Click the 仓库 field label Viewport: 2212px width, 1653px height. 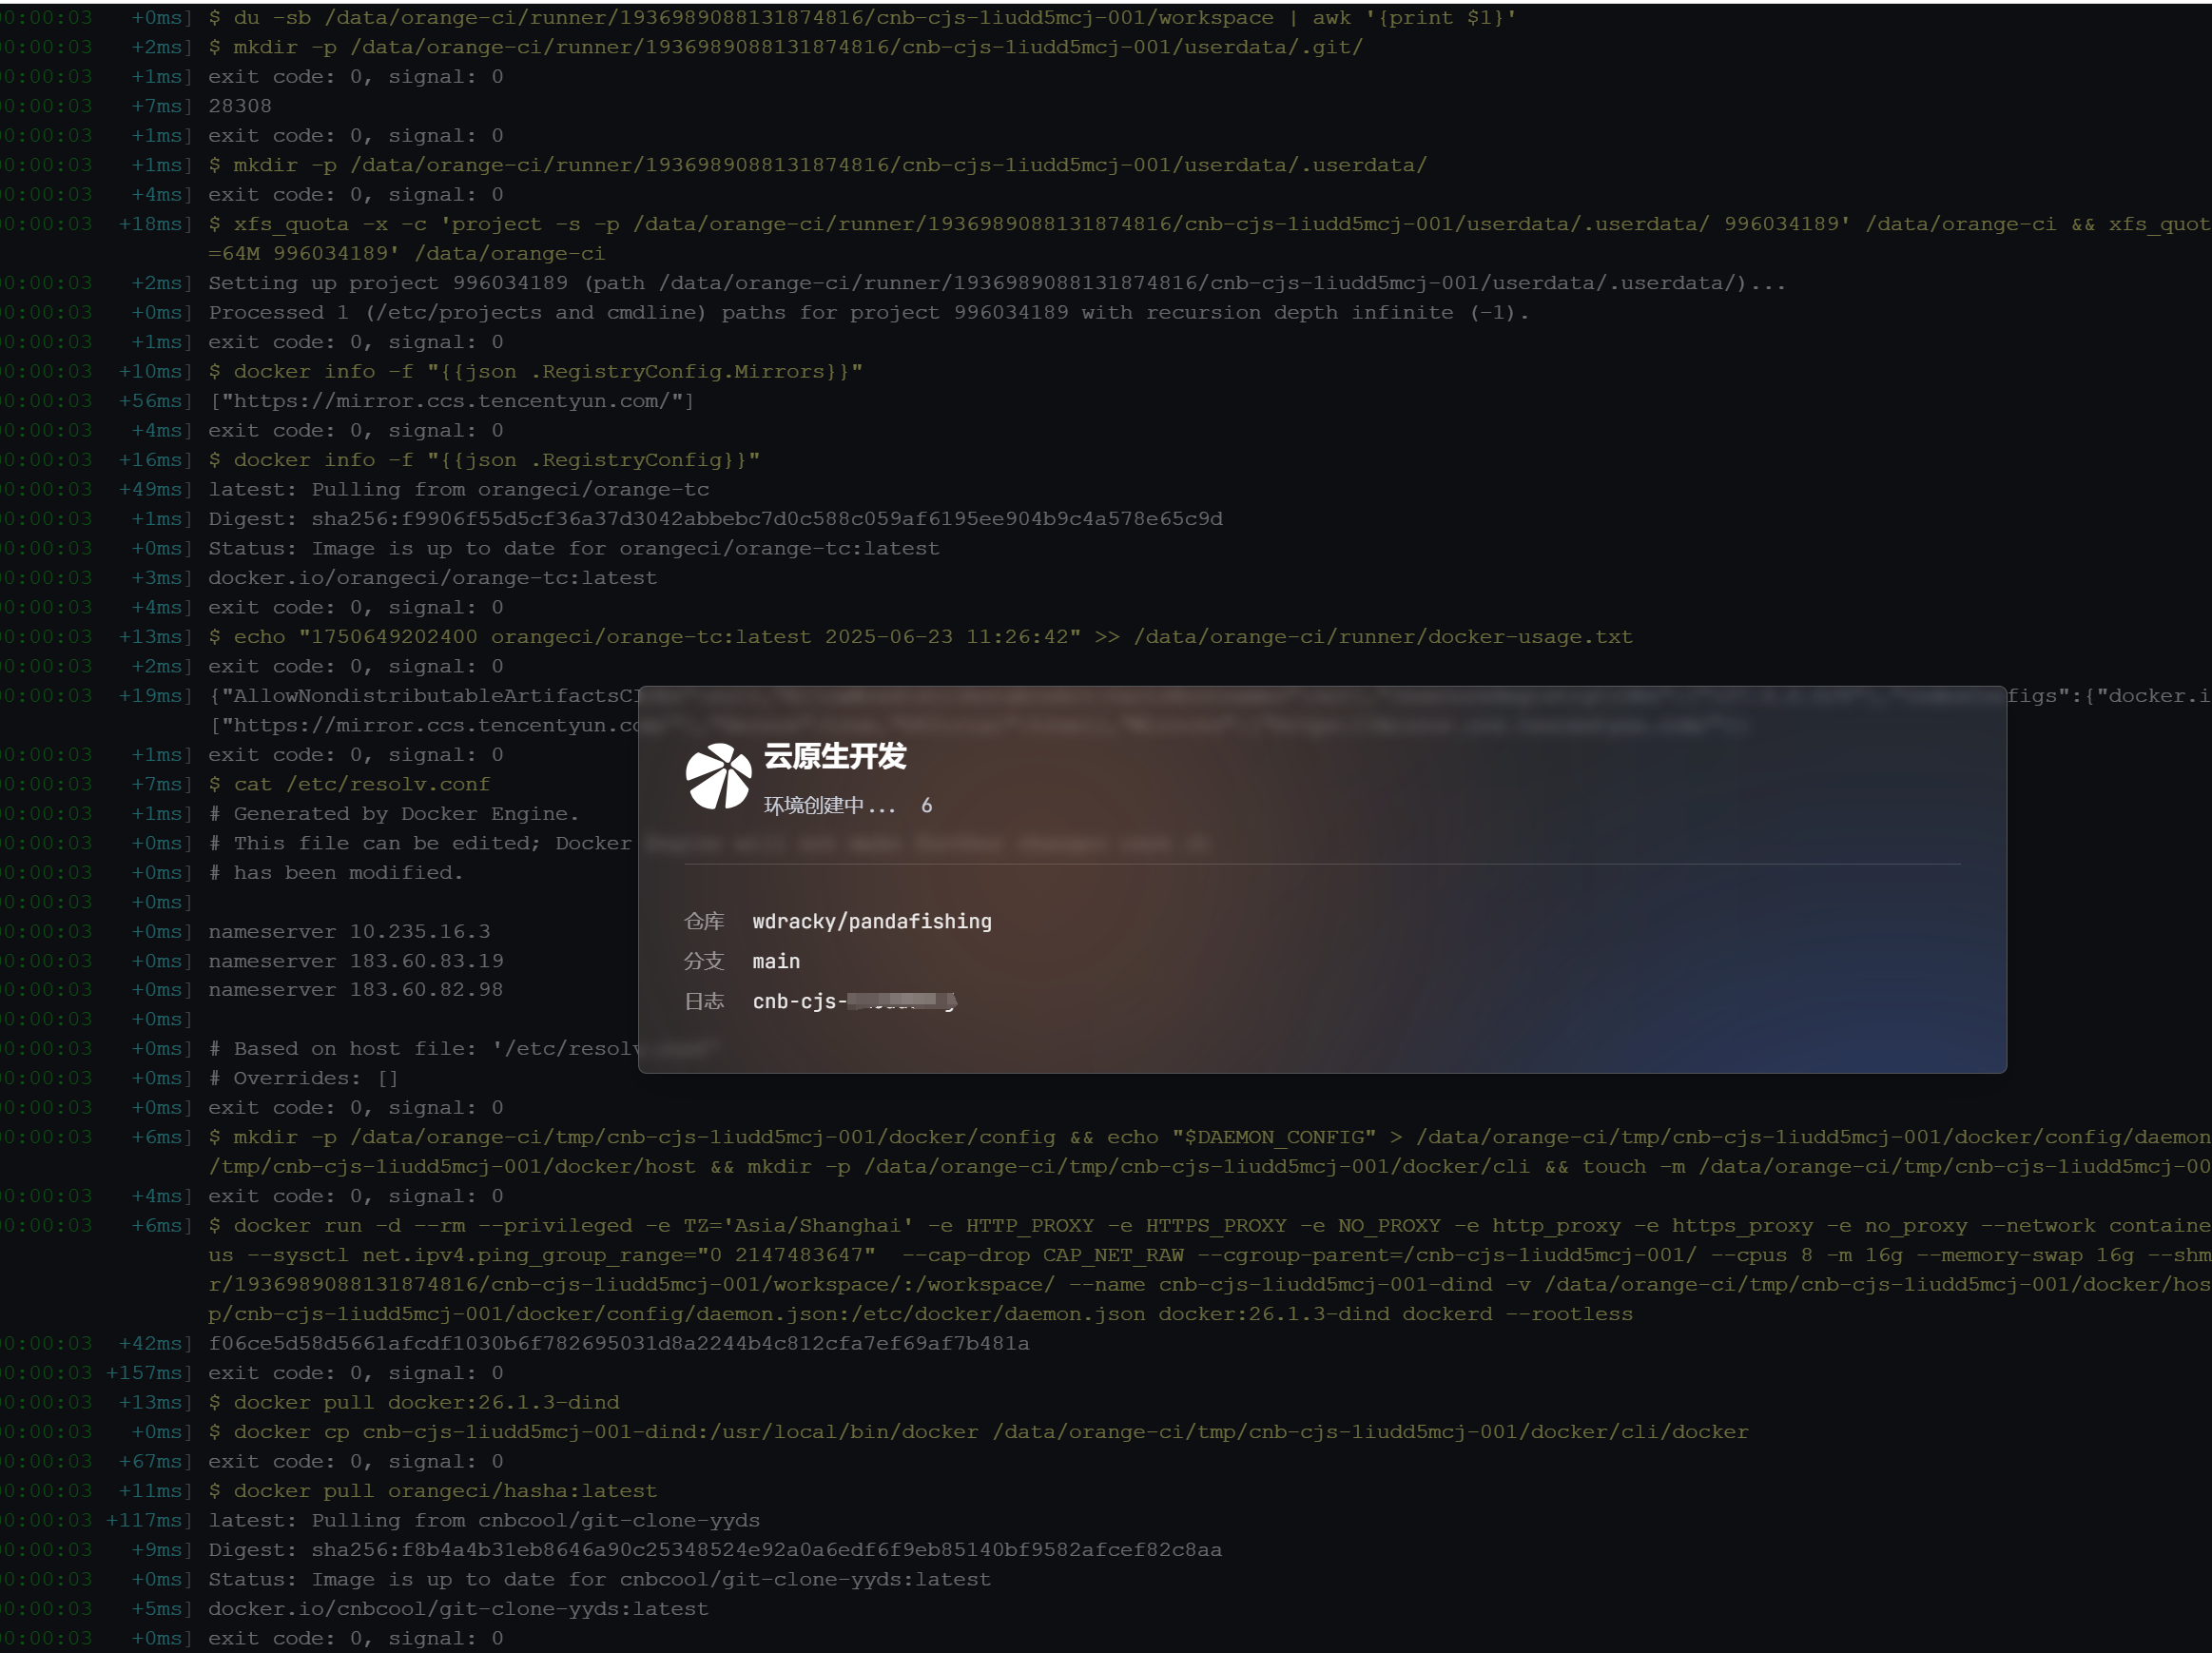click(703, 921)
